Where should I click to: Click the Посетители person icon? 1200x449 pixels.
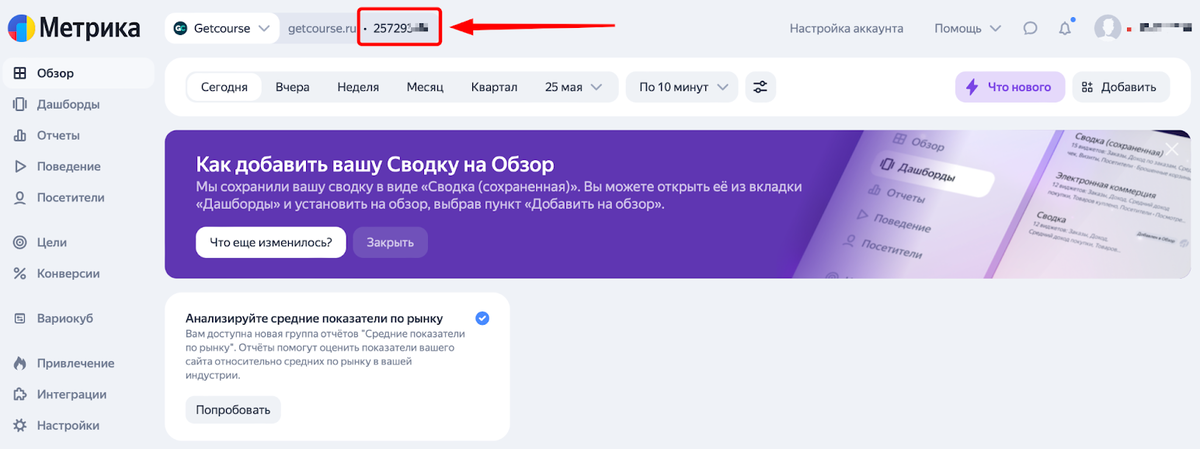click(19, 197)
